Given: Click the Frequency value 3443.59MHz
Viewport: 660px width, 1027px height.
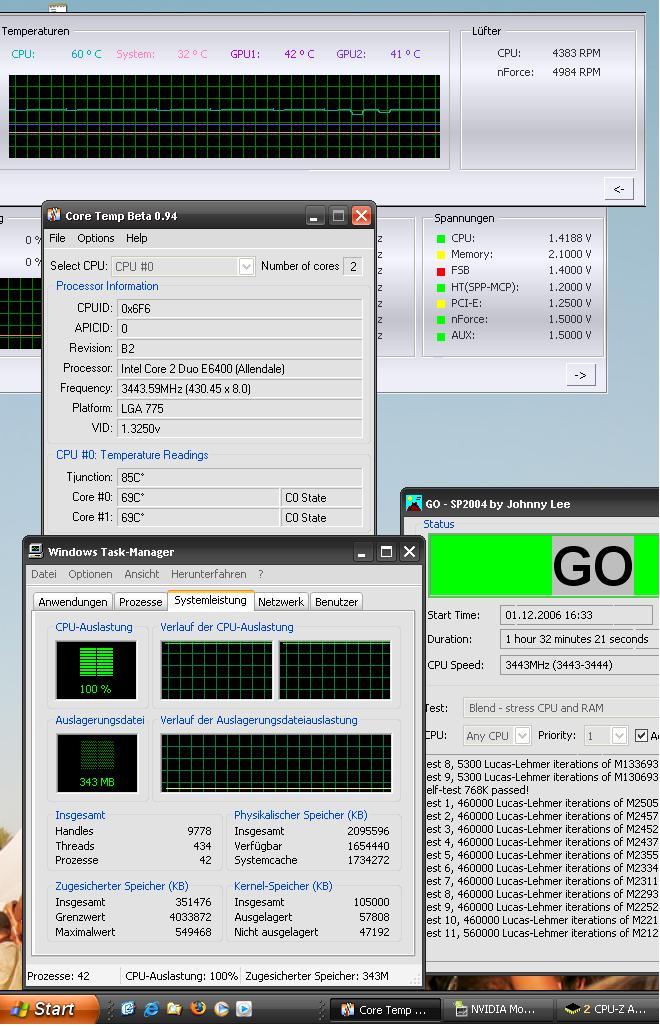Looking at the screenshot, I should point(240,388).
